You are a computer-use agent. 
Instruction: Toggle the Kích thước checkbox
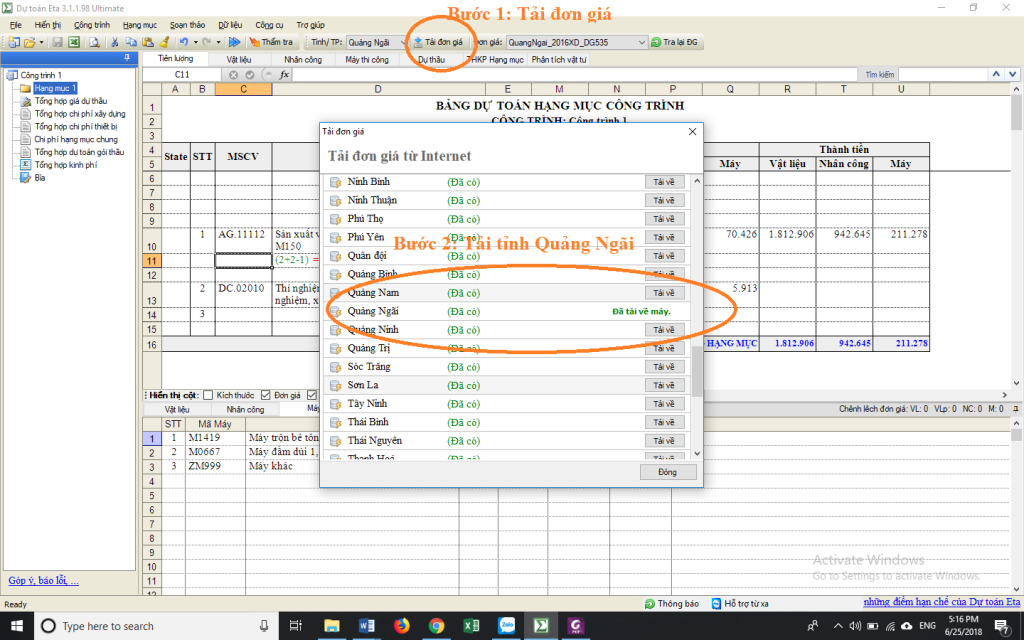pyautogui.click(x=208, y=395)
